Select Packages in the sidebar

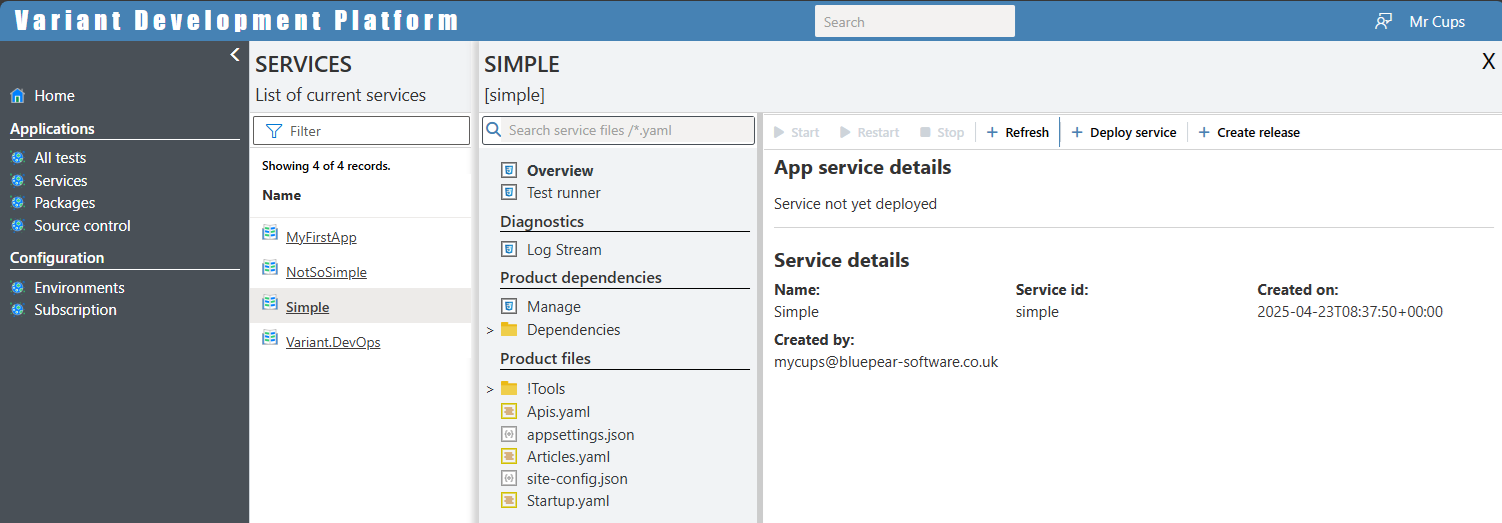pos(64,203)
